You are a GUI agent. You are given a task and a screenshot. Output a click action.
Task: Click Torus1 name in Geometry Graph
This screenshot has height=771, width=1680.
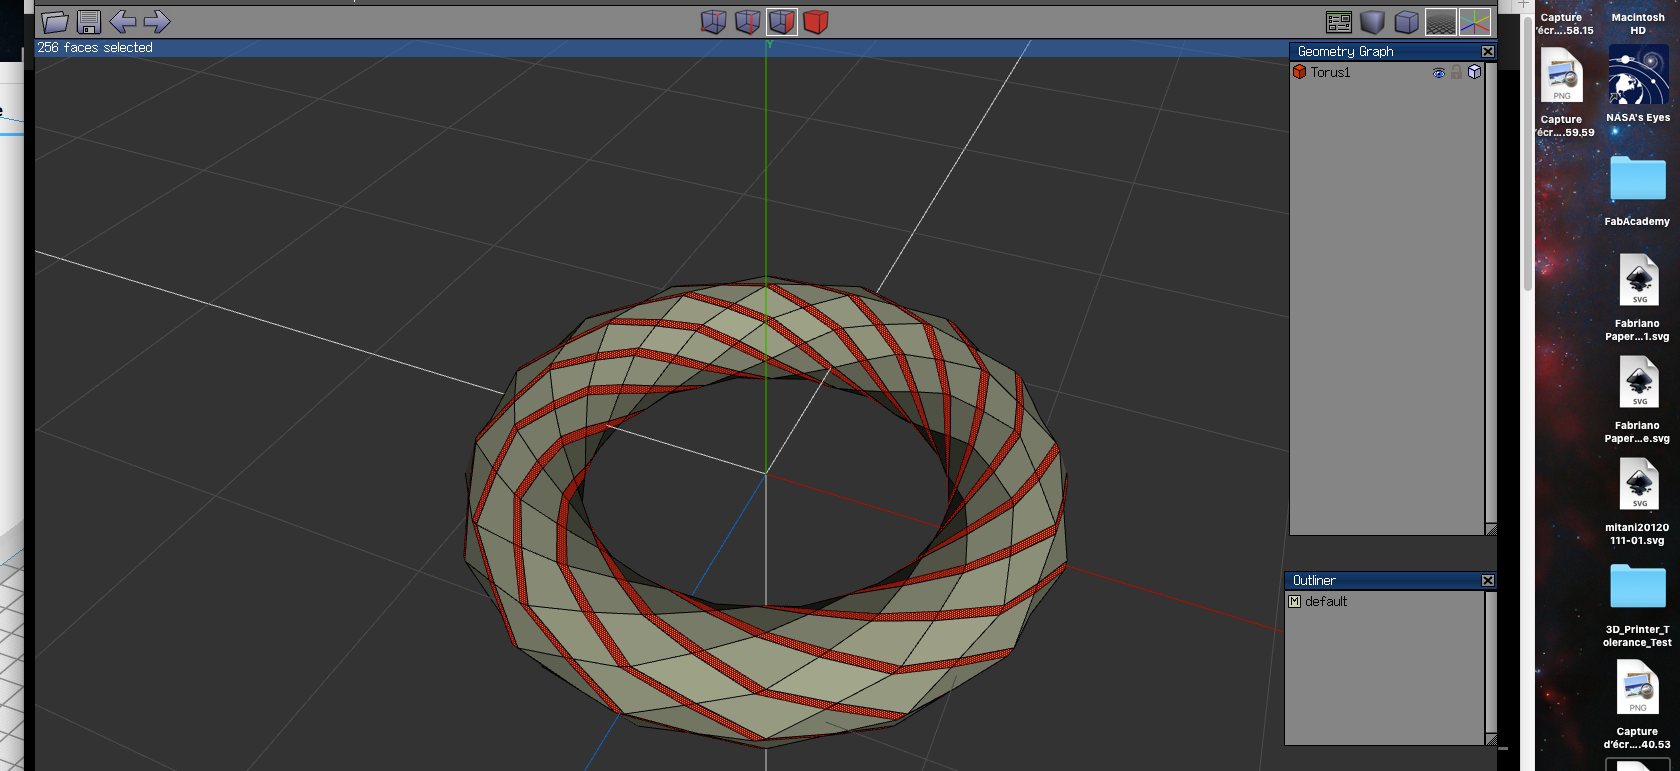click(x=1330, y=72)
